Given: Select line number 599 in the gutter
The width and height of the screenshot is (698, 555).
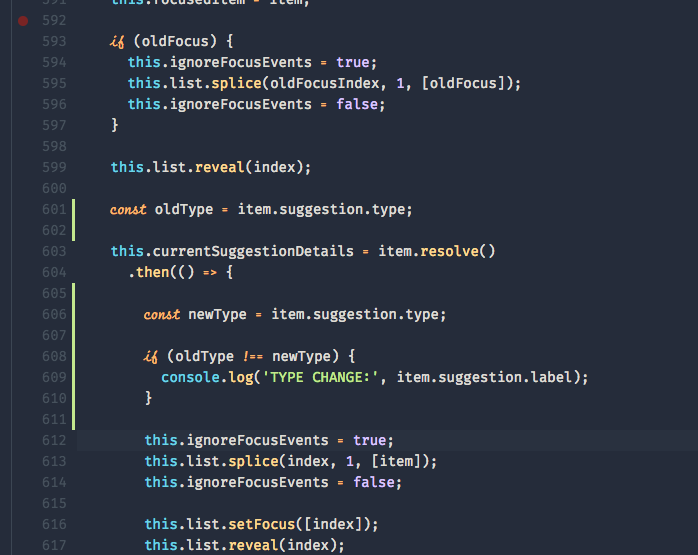Looking at the screenshot, I should tap(54, 167).
